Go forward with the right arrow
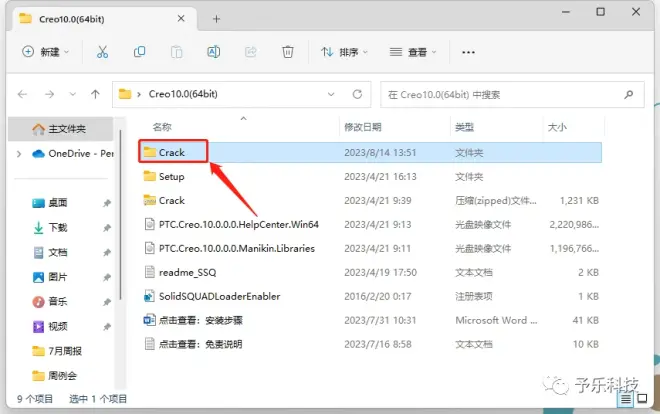Screen dimensions: 660x414 pyautogui.click(x=49, y=94)
